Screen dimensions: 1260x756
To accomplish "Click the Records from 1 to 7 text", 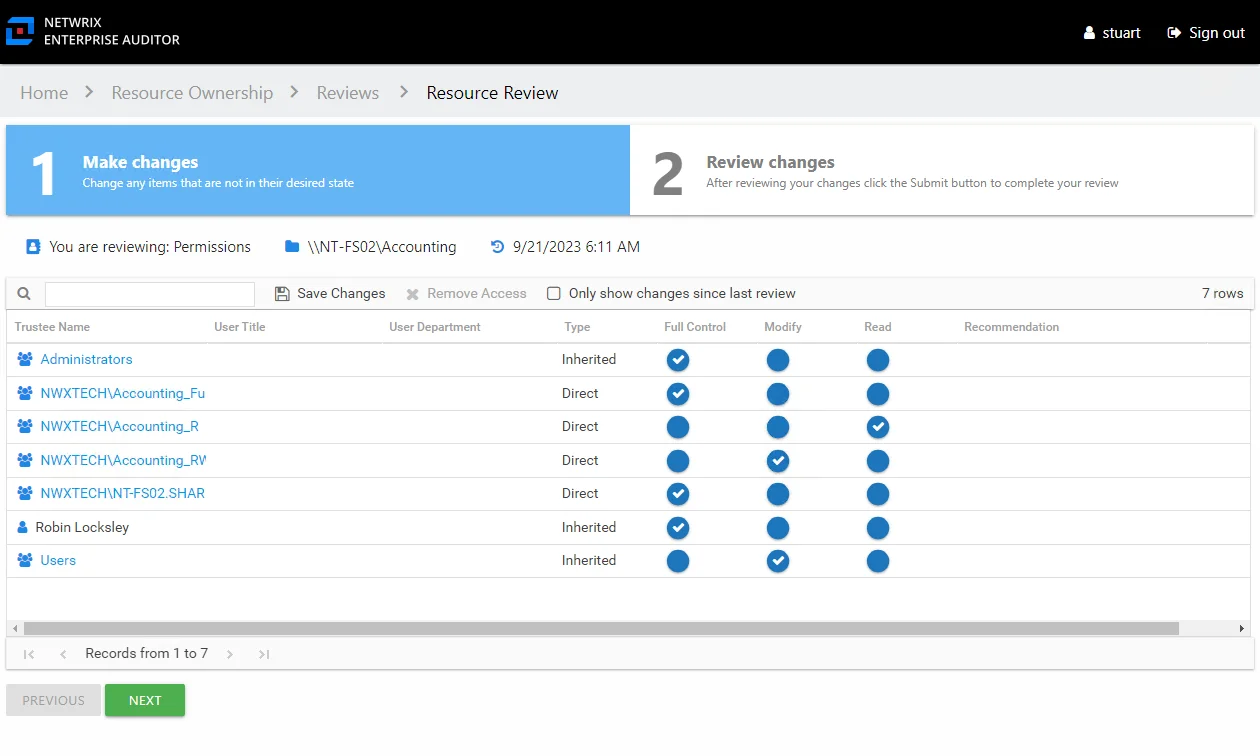I will click(x=146, y=654).
